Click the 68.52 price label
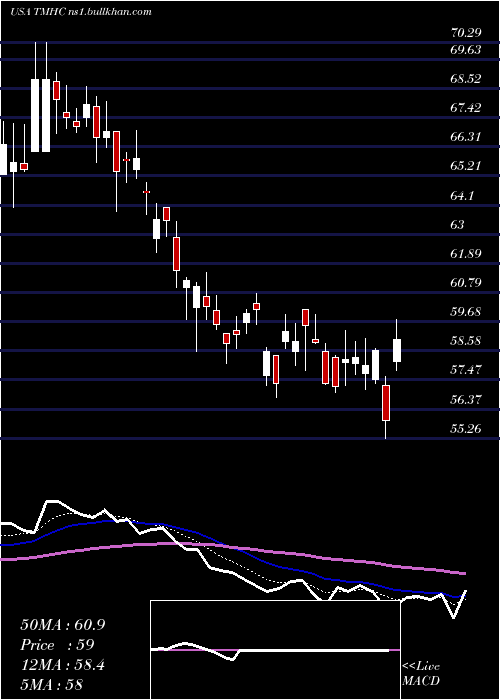500x700 pixels. (x=467, y=79)
